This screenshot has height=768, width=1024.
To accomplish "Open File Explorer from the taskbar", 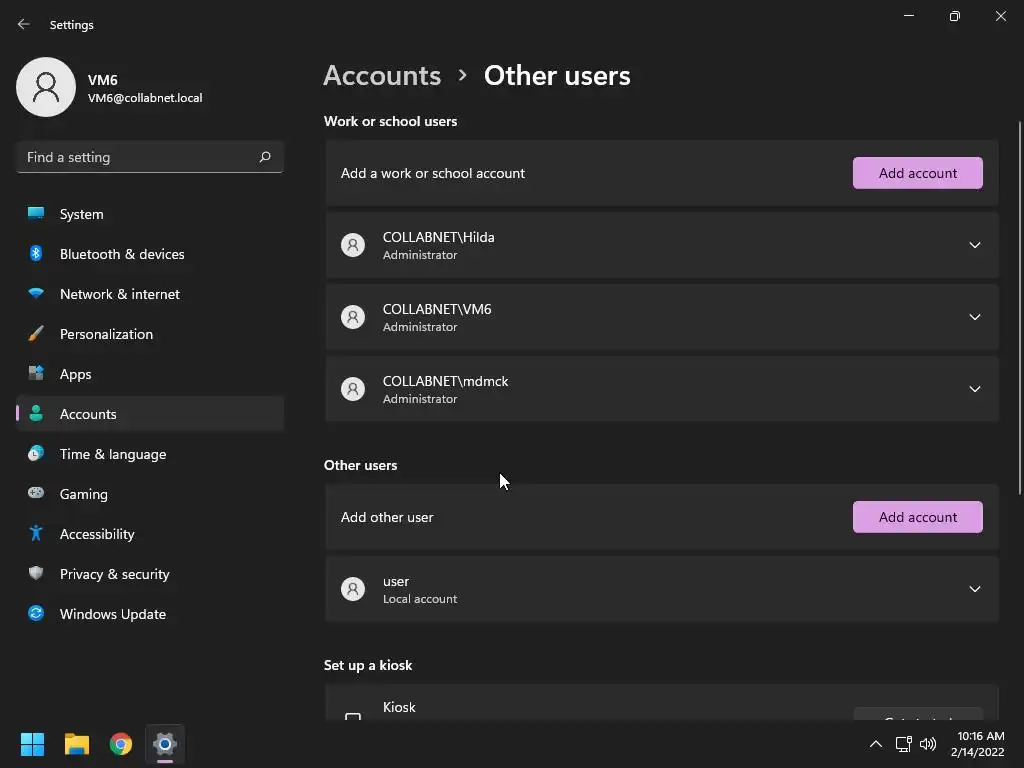I will (x=77, y=744).
